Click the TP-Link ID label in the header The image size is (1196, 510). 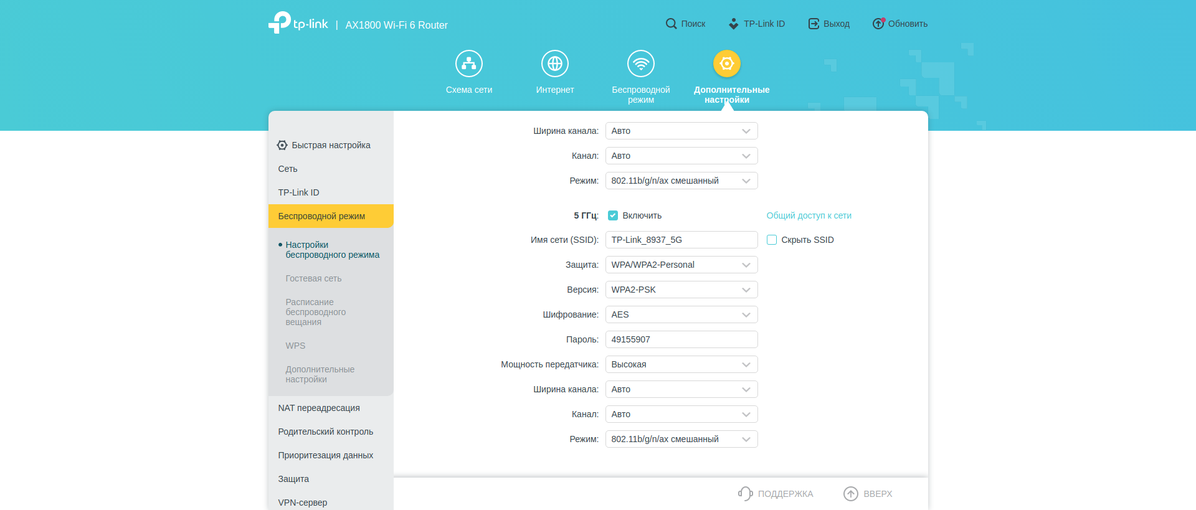coord(764,24)
